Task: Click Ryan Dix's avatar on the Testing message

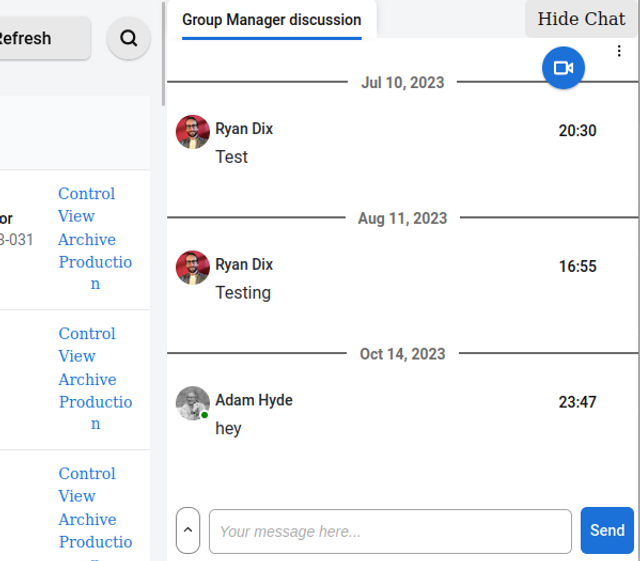Action: (193, 268)
